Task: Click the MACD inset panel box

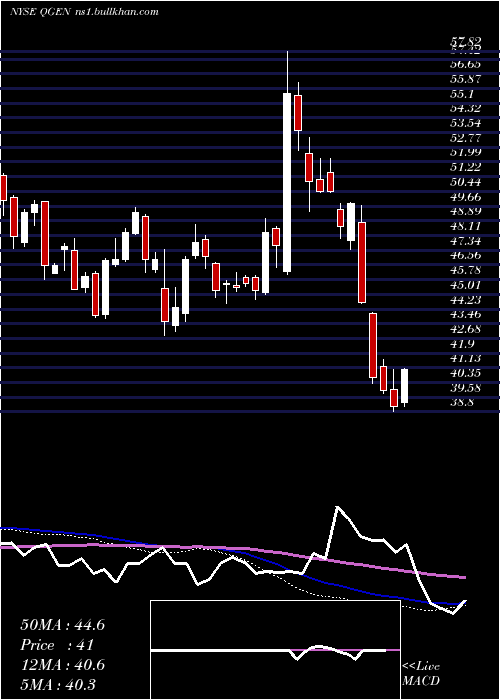Action: (275, 650)
